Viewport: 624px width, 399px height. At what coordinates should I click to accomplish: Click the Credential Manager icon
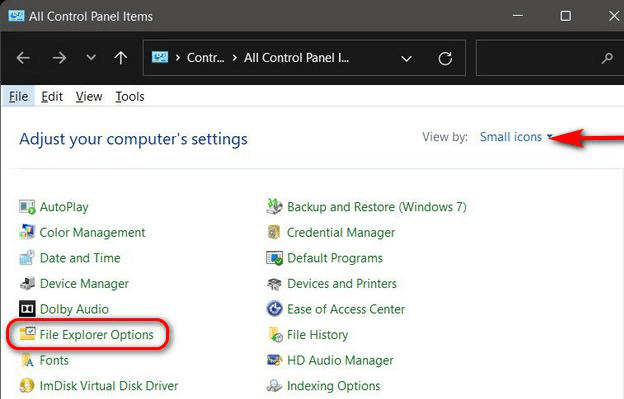(274, 232)
